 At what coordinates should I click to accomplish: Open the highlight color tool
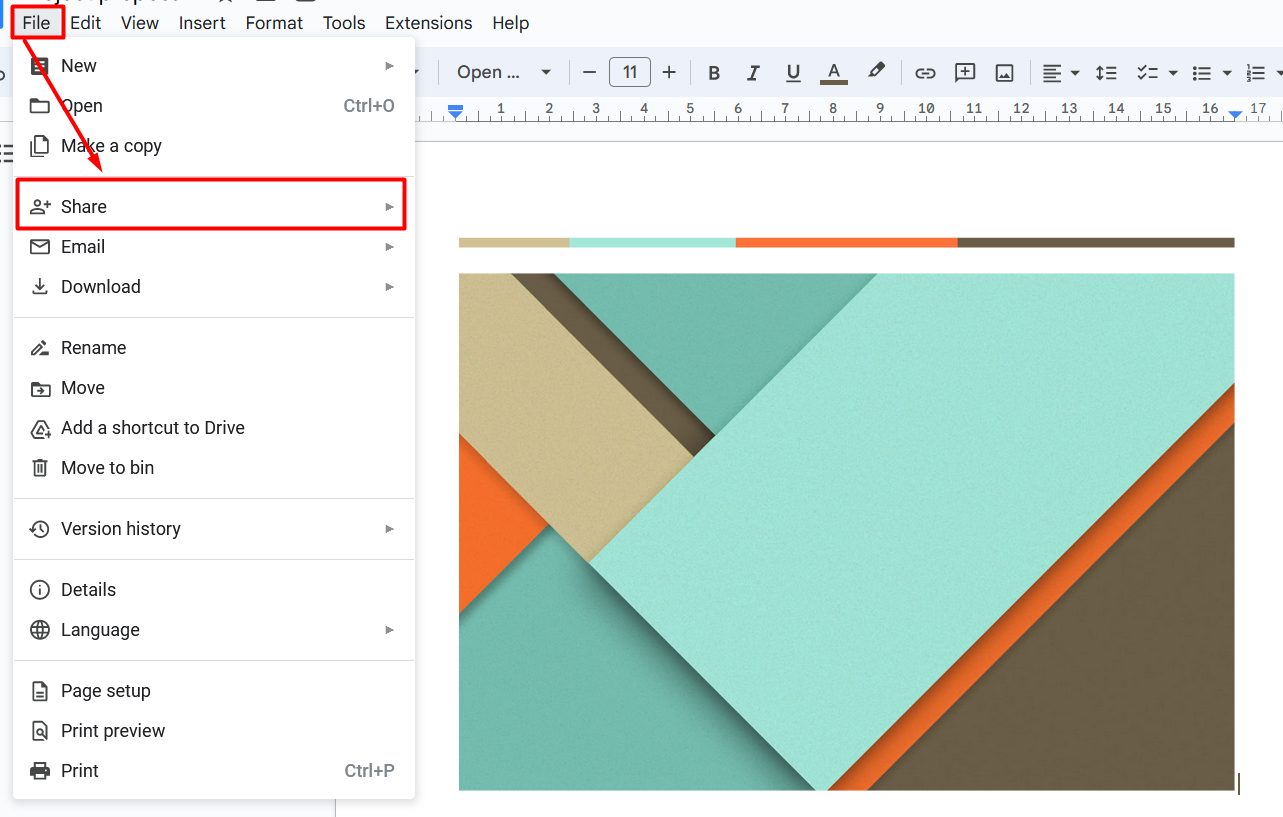pos(876,72)
